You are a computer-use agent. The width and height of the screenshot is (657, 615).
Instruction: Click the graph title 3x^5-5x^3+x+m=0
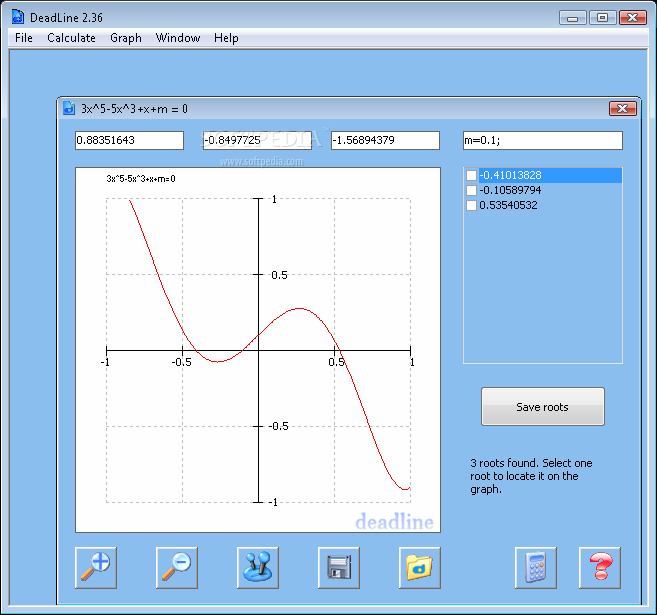point(141,179)
